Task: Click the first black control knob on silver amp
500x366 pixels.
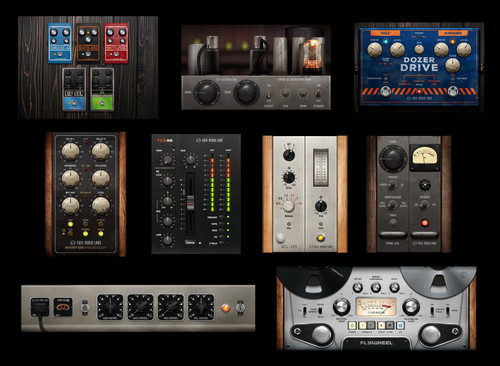Action: click(110, 307)
